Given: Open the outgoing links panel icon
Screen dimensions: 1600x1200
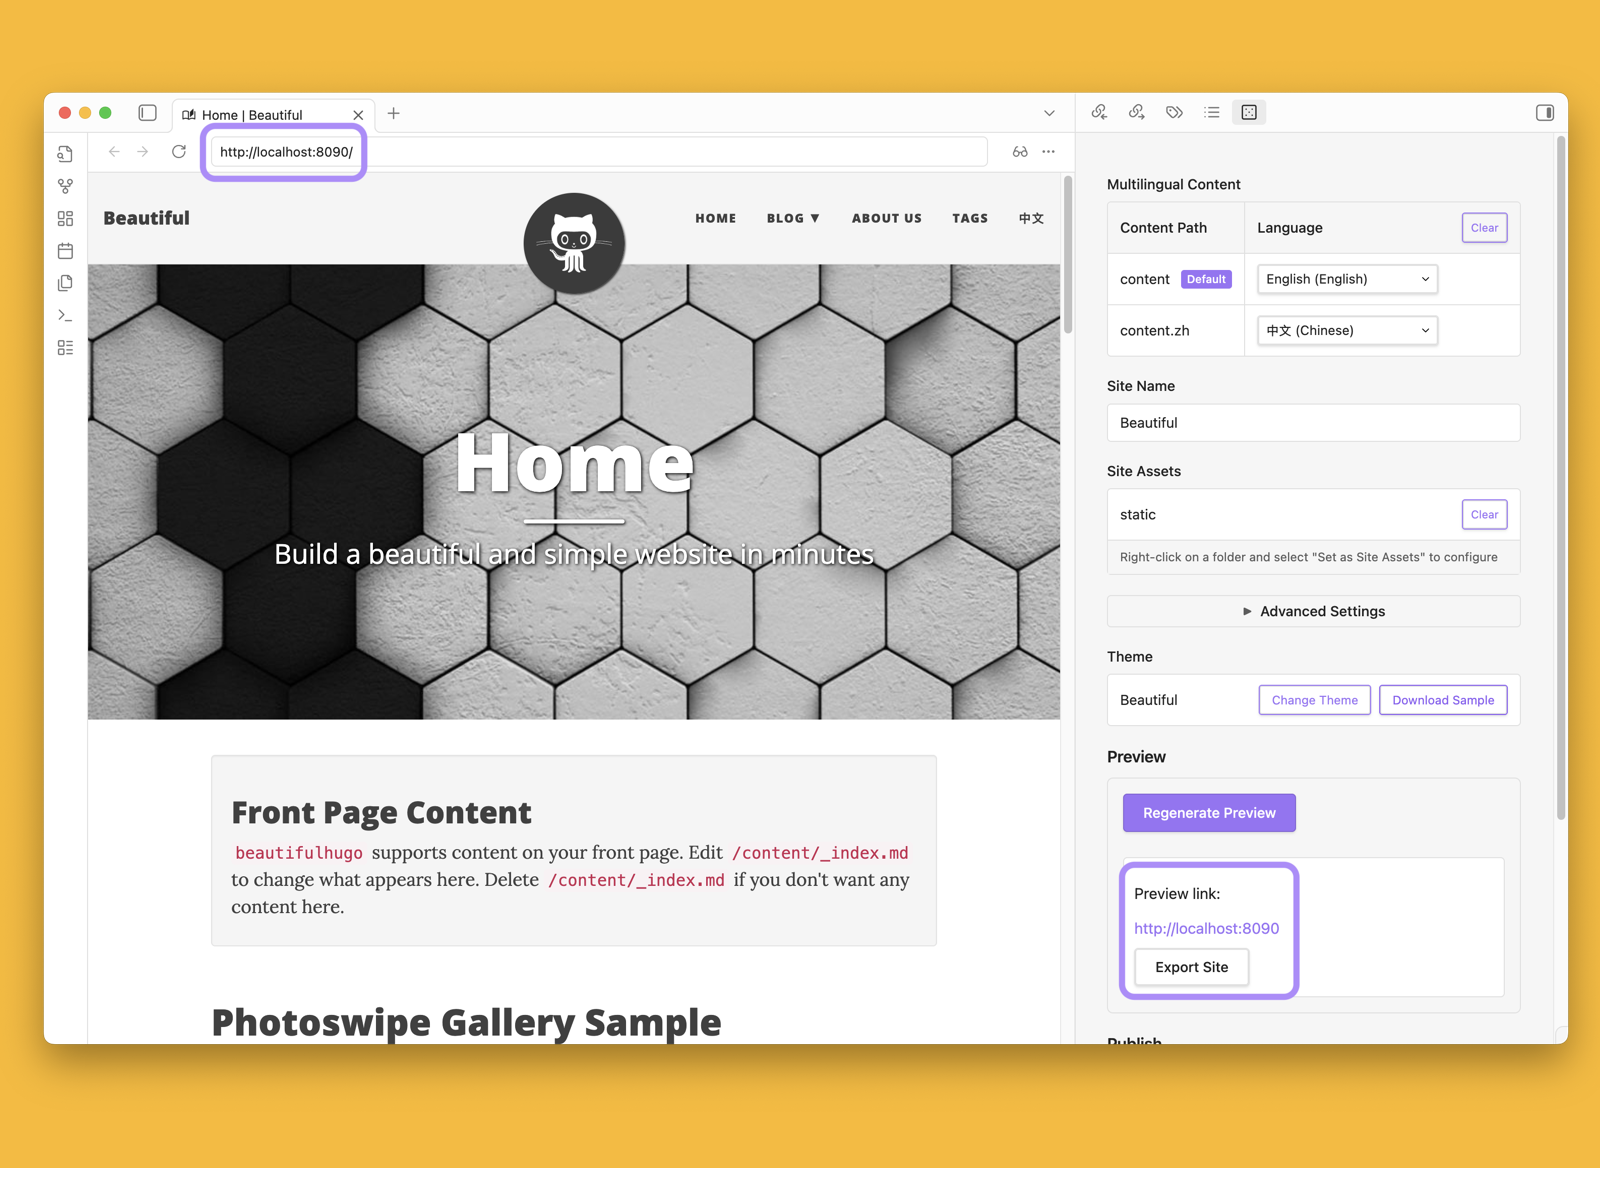Looking at the screenshot, I should pos(1137,112).
